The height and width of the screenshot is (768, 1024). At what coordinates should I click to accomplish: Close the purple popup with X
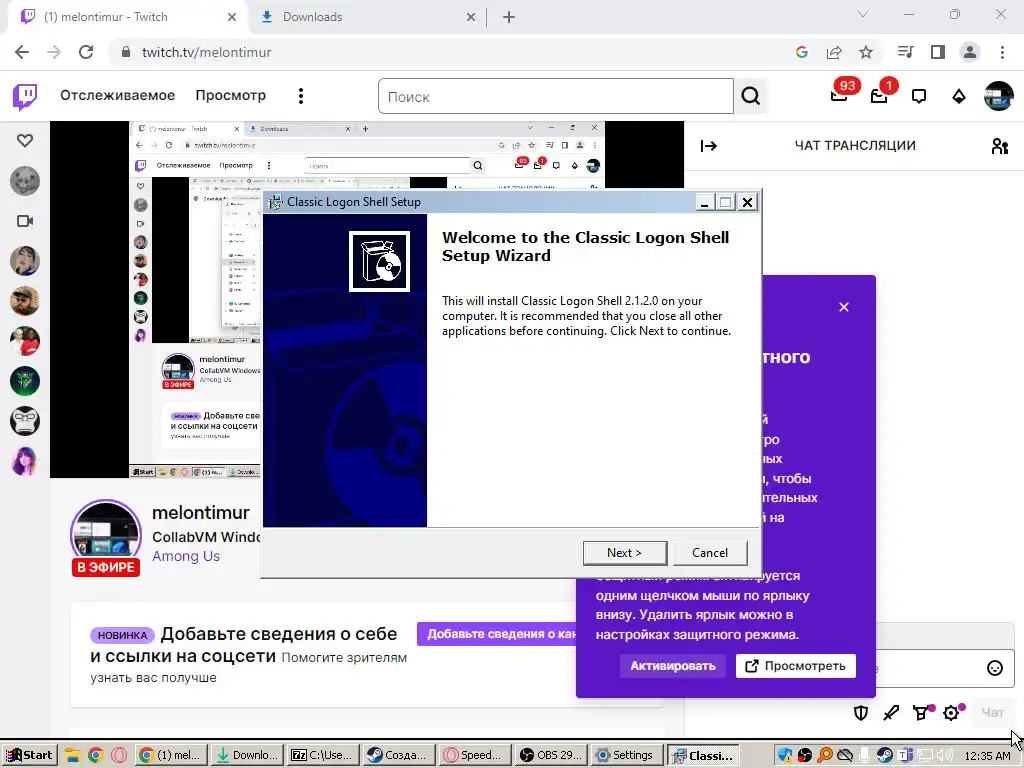coord(844,307)
